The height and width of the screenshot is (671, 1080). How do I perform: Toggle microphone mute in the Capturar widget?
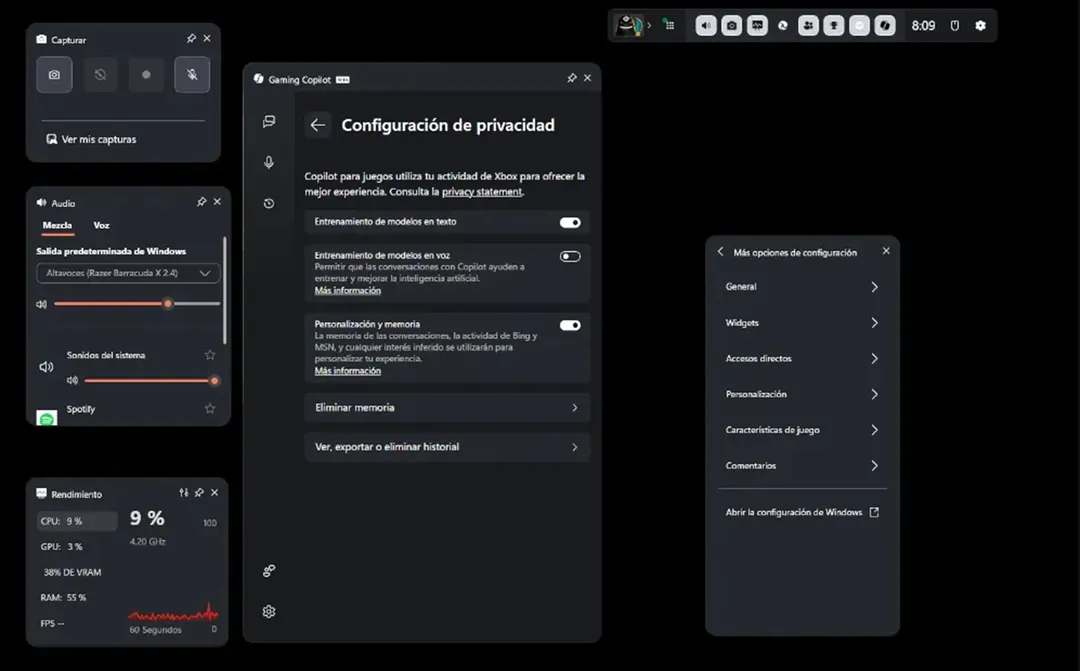pyautogui.click(x=192, y=74)
